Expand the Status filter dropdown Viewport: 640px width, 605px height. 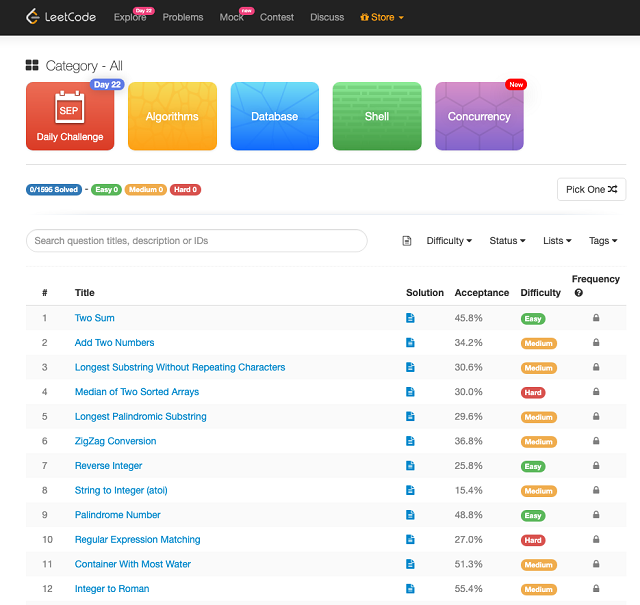tap(507, 241)
